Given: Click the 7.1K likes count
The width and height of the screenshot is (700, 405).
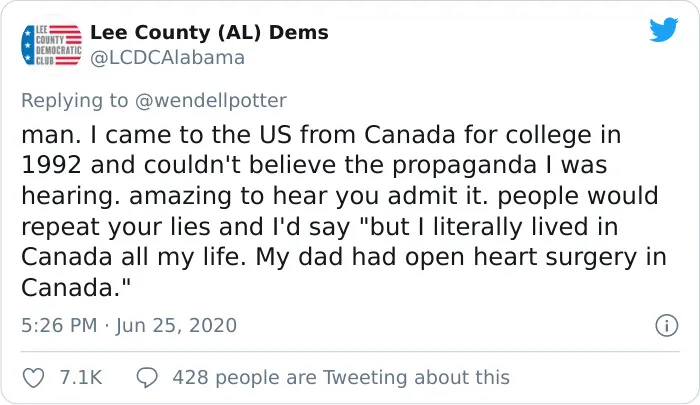Looking at the screenshot, I should point(81,378).
